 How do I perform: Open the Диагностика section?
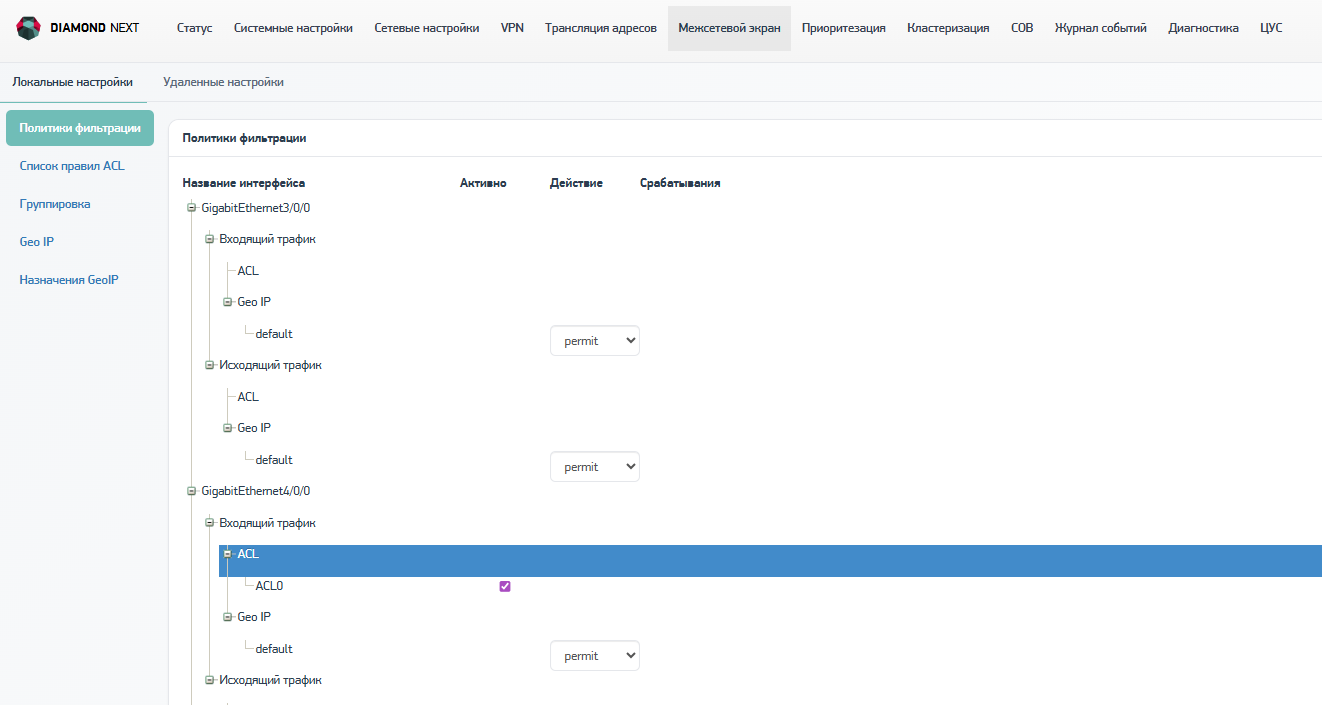(1203, 28)
